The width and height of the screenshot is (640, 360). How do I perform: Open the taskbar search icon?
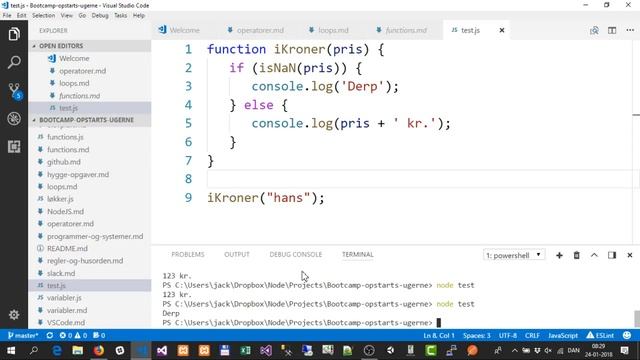tap(34, 351)
